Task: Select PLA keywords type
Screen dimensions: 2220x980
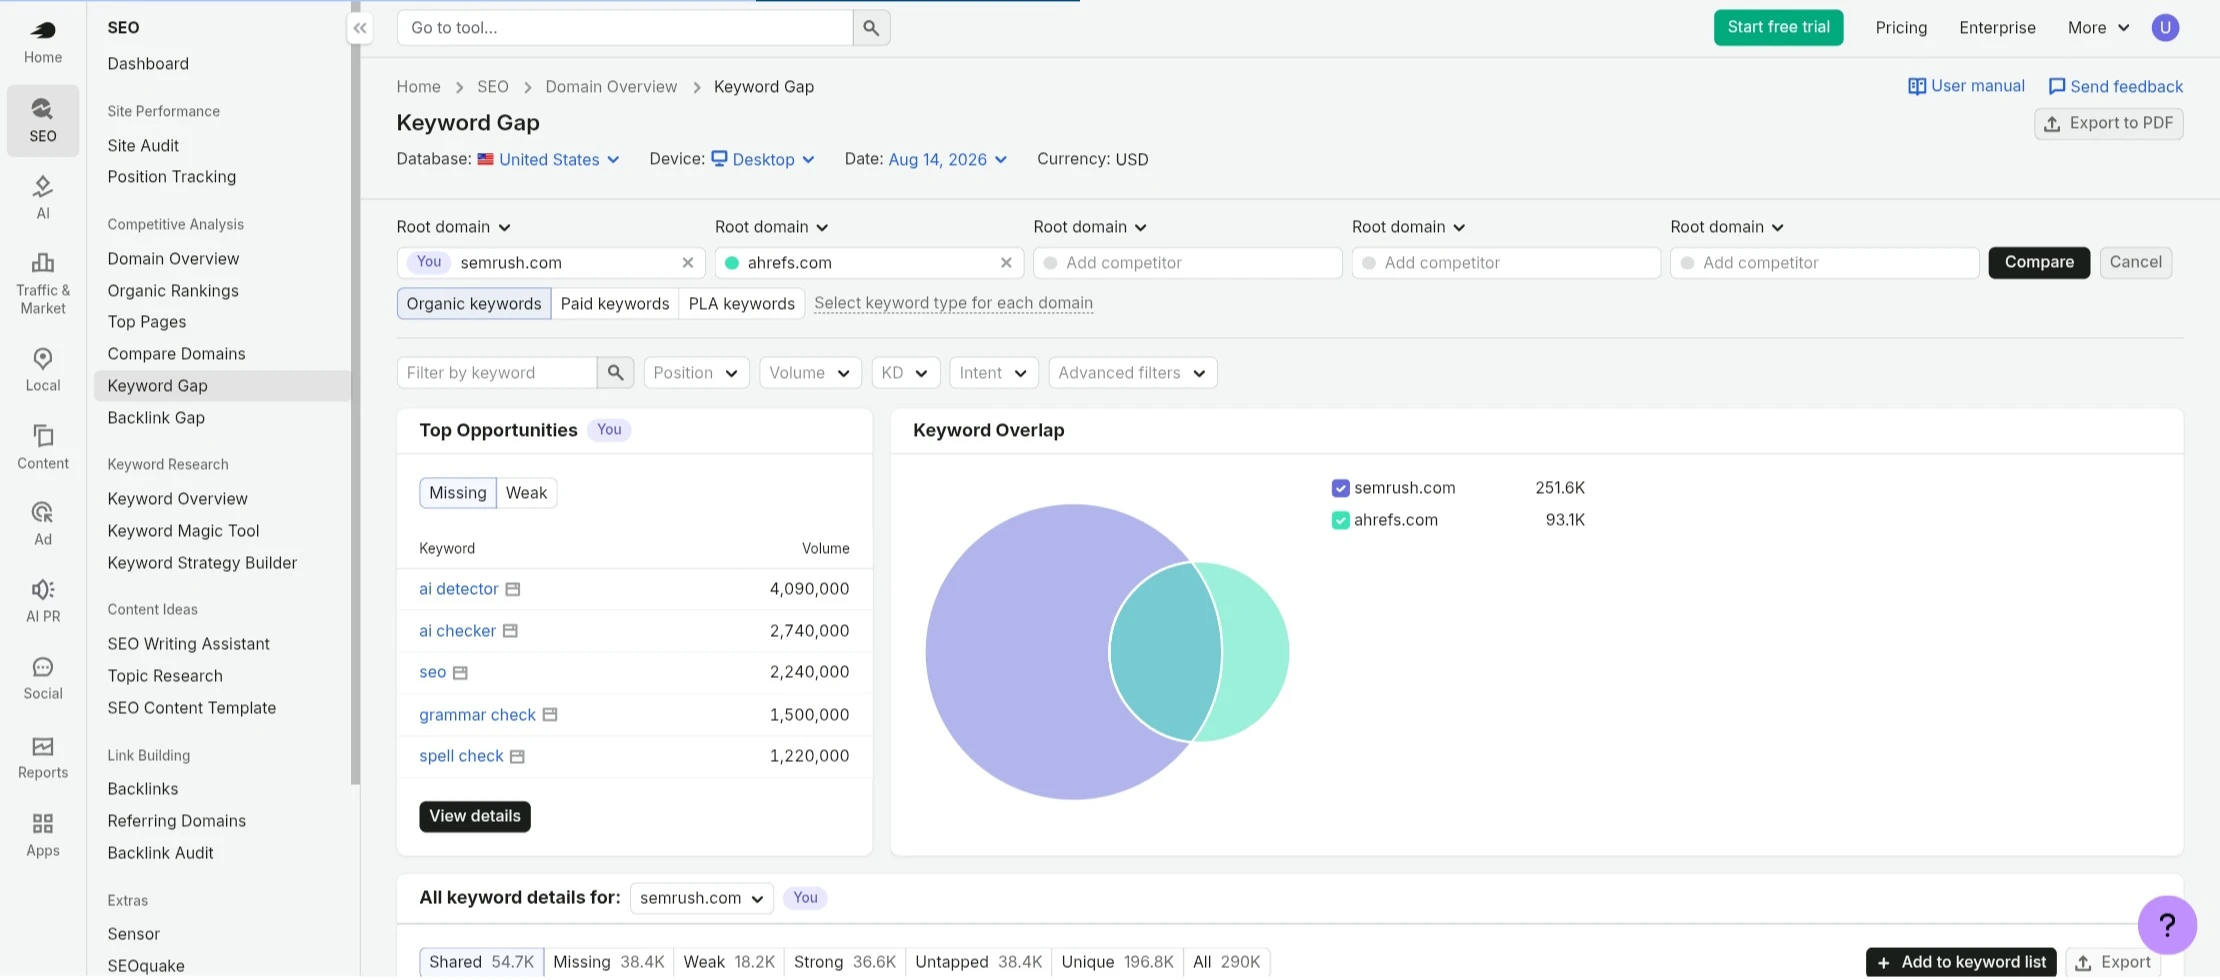Action: (x=741, y=304)
